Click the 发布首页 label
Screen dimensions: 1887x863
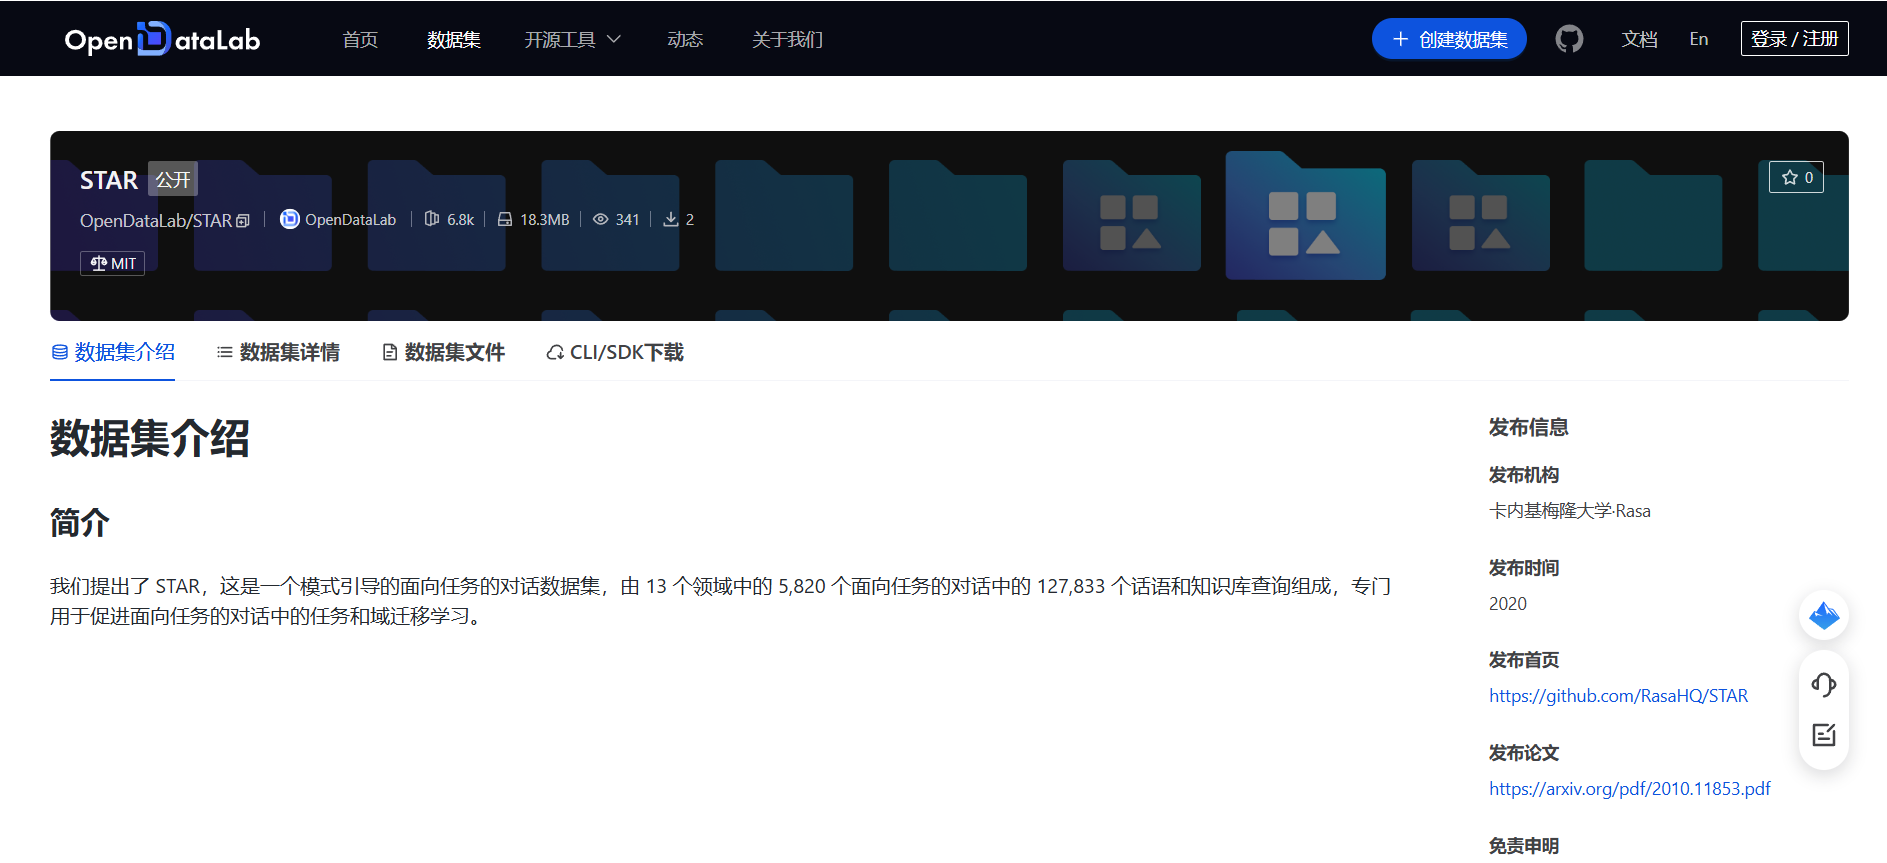1524,660
